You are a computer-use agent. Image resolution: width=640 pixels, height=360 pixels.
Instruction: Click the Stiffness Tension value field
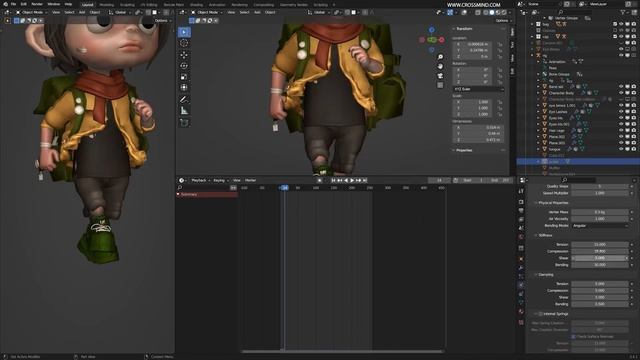click(600, 244)
